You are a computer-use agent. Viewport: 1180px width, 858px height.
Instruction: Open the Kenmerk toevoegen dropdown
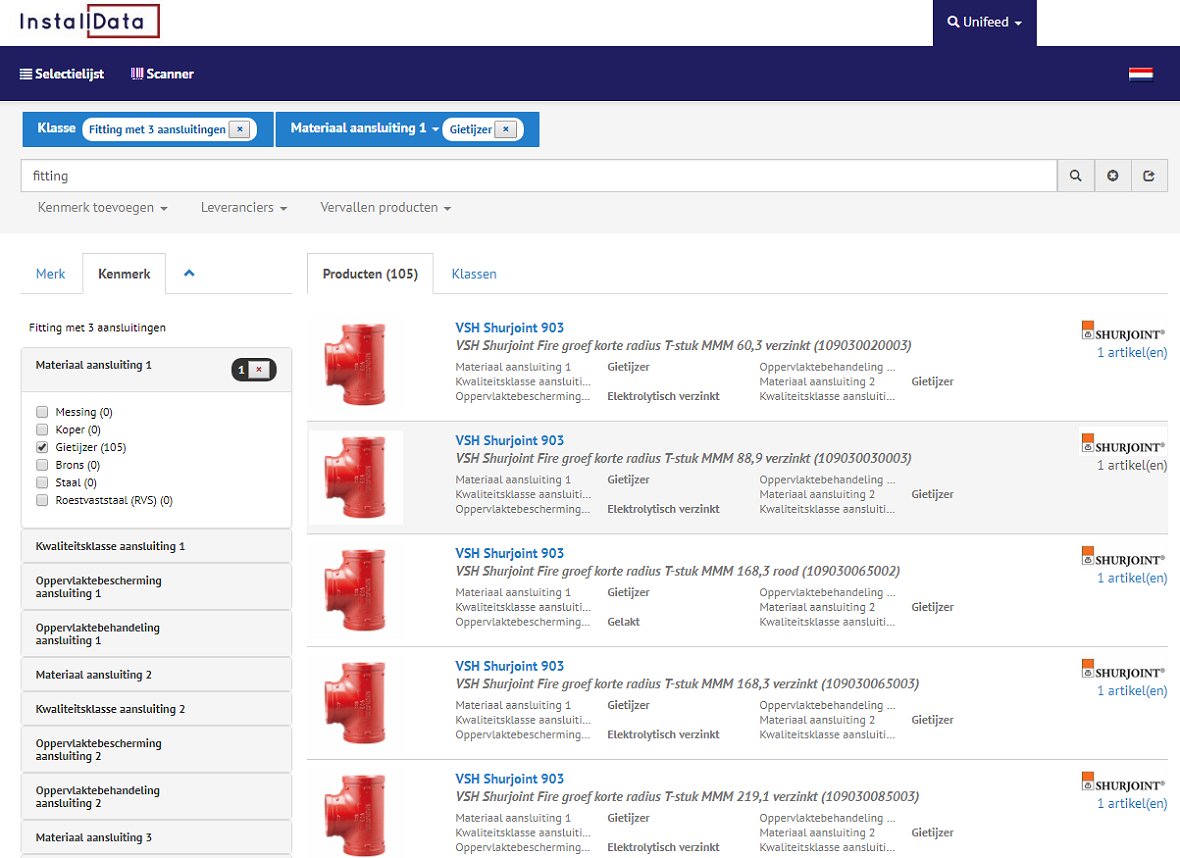[x=102, y=208]
